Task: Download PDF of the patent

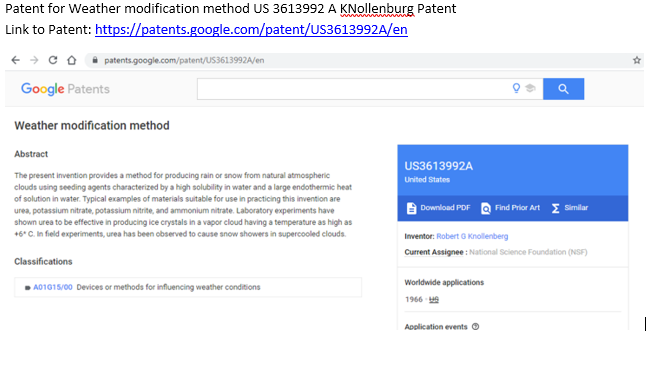Action: (438, 208)
